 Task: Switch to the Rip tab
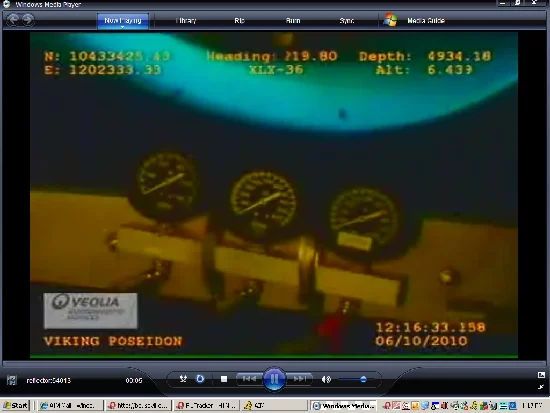coord(239,21)
